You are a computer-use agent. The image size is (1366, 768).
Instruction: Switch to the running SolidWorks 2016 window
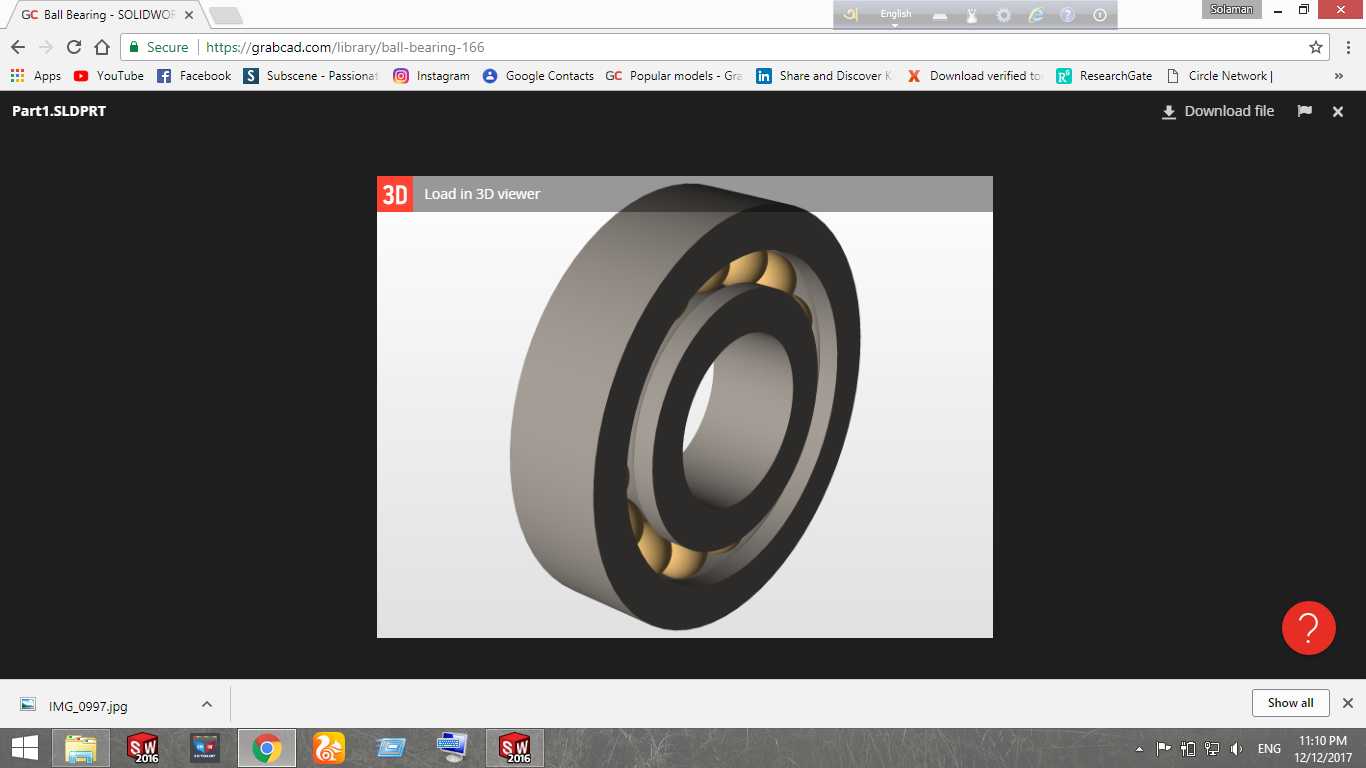[x=515, y=748]
